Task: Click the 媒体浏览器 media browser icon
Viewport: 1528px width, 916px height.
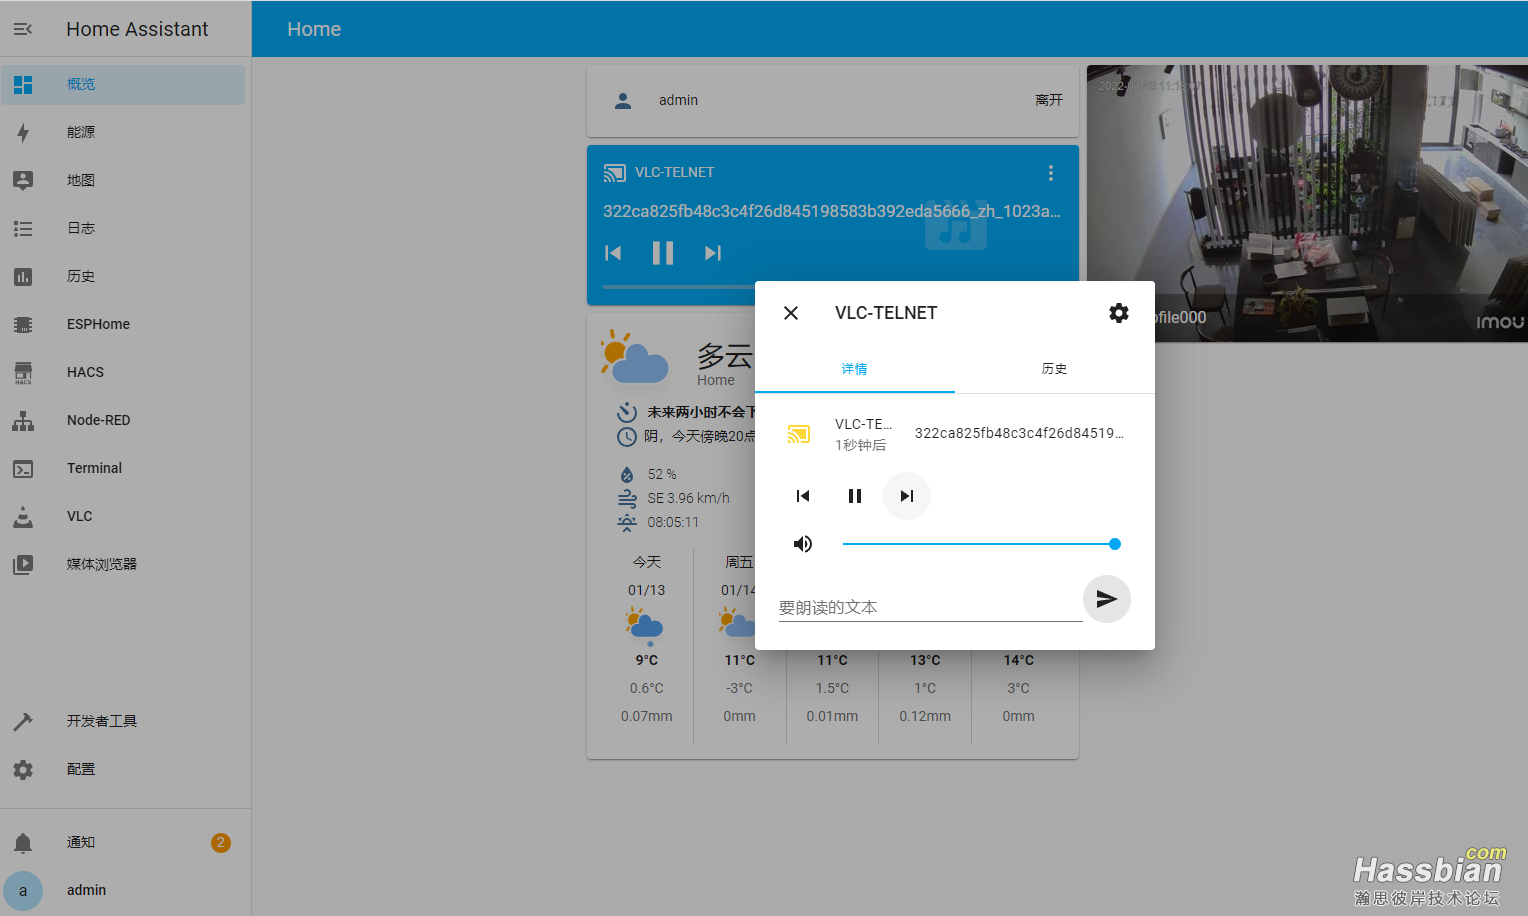Action: point(23,564)
